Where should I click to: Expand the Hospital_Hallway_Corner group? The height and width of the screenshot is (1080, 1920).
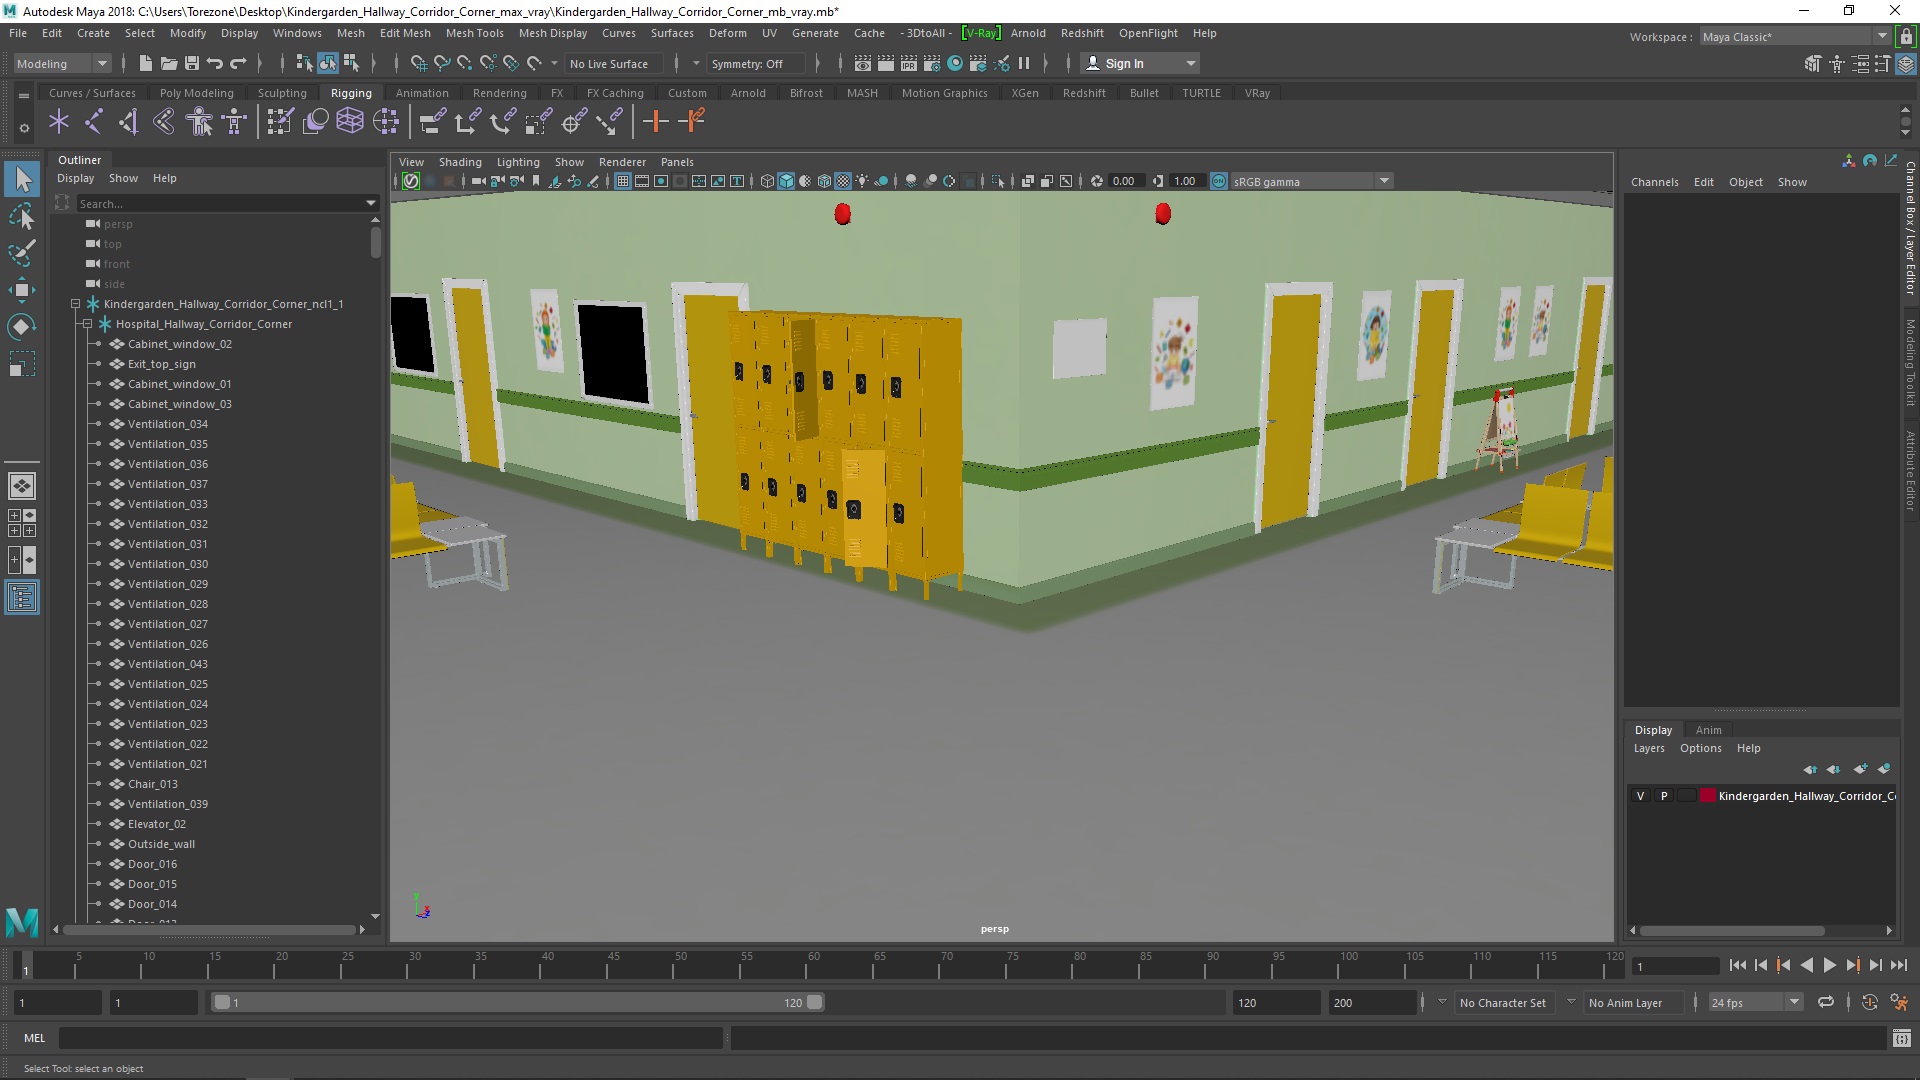click(88, 323)
